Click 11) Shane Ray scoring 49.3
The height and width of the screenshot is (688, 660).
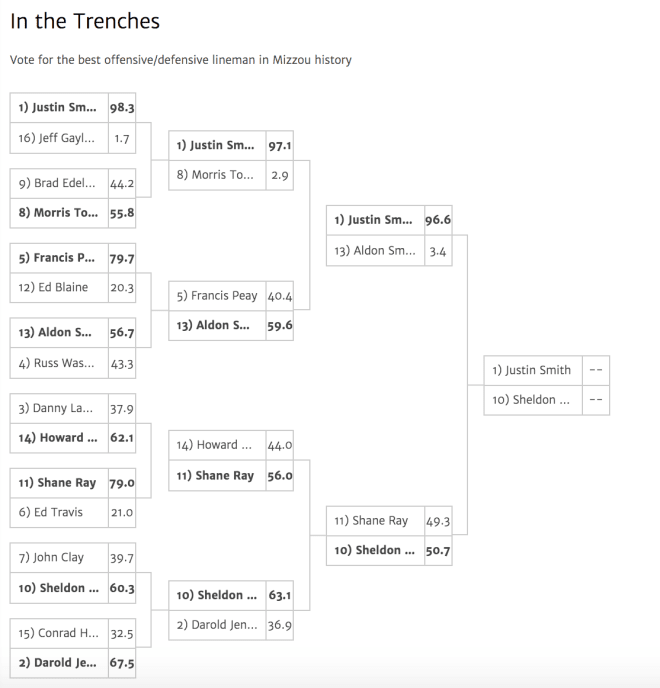coord(389,521)
